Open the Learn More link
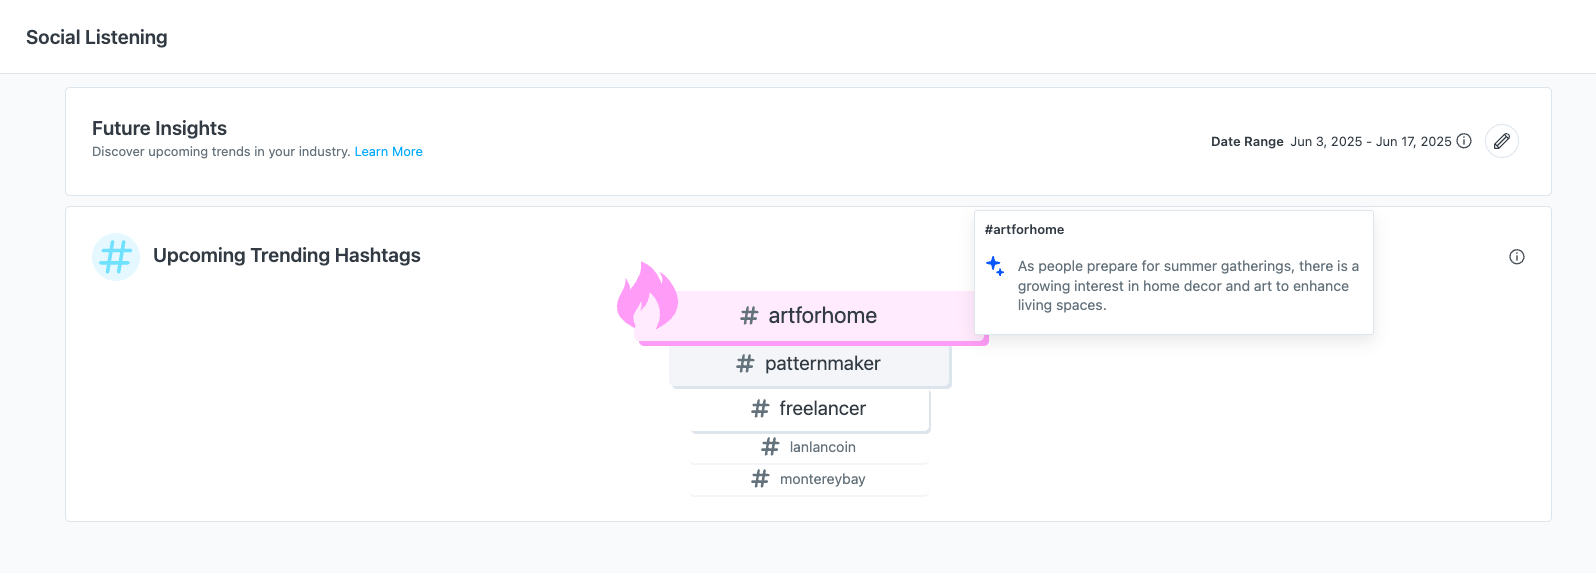 (388, 152)
